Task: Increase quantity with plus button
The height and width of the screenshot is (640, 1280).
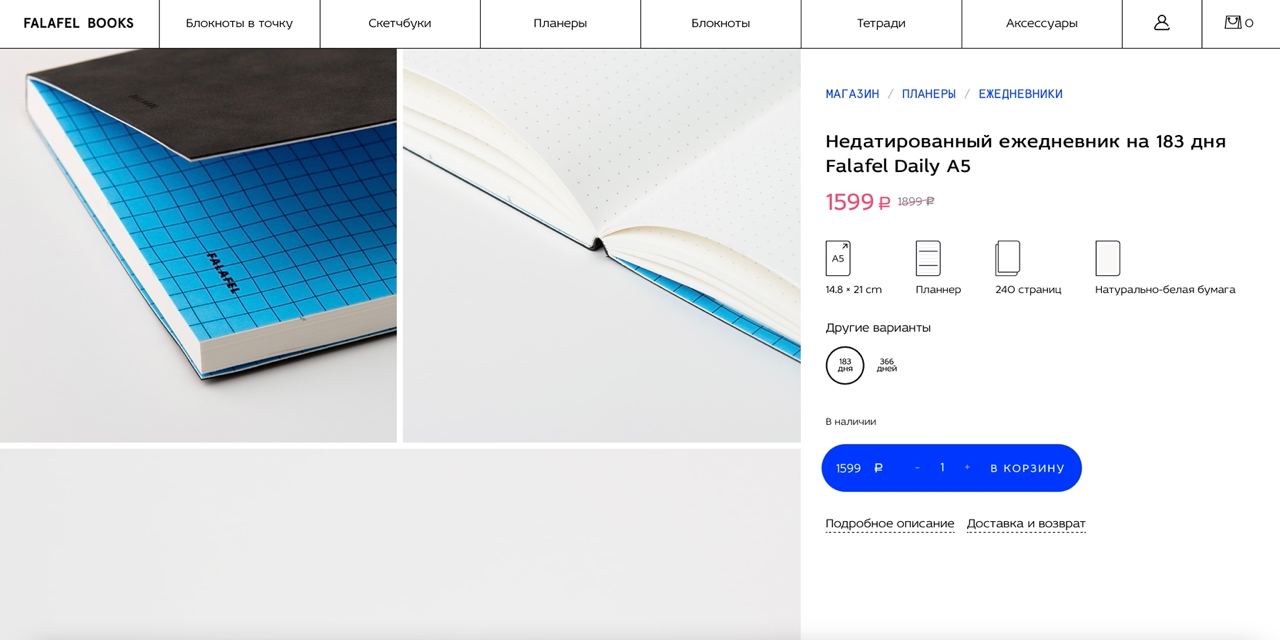Action: coord(967,468)
